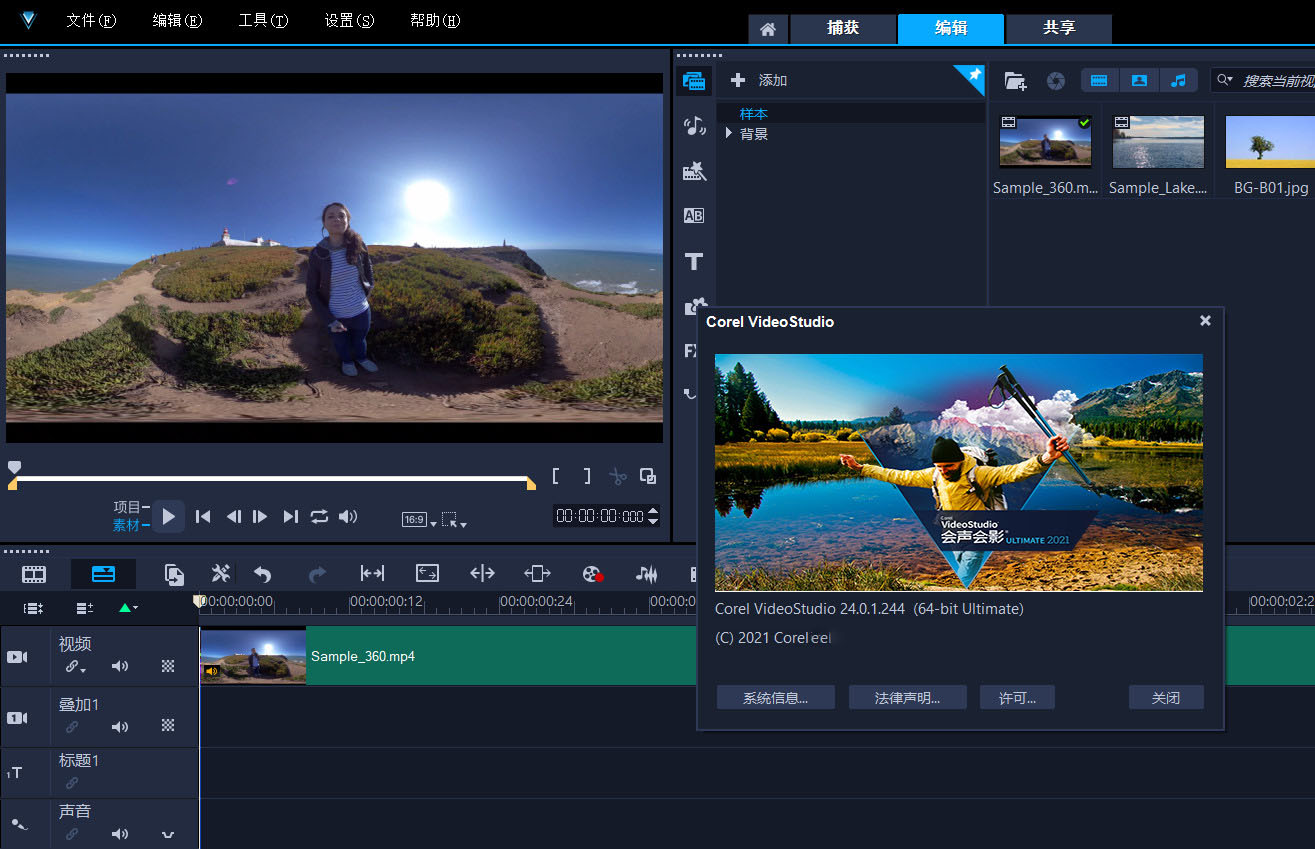The width and height of the screenshot is (1315, 849).
Task: Adjust the system volume speaker in preview
Action: click(x=348, y=516)
